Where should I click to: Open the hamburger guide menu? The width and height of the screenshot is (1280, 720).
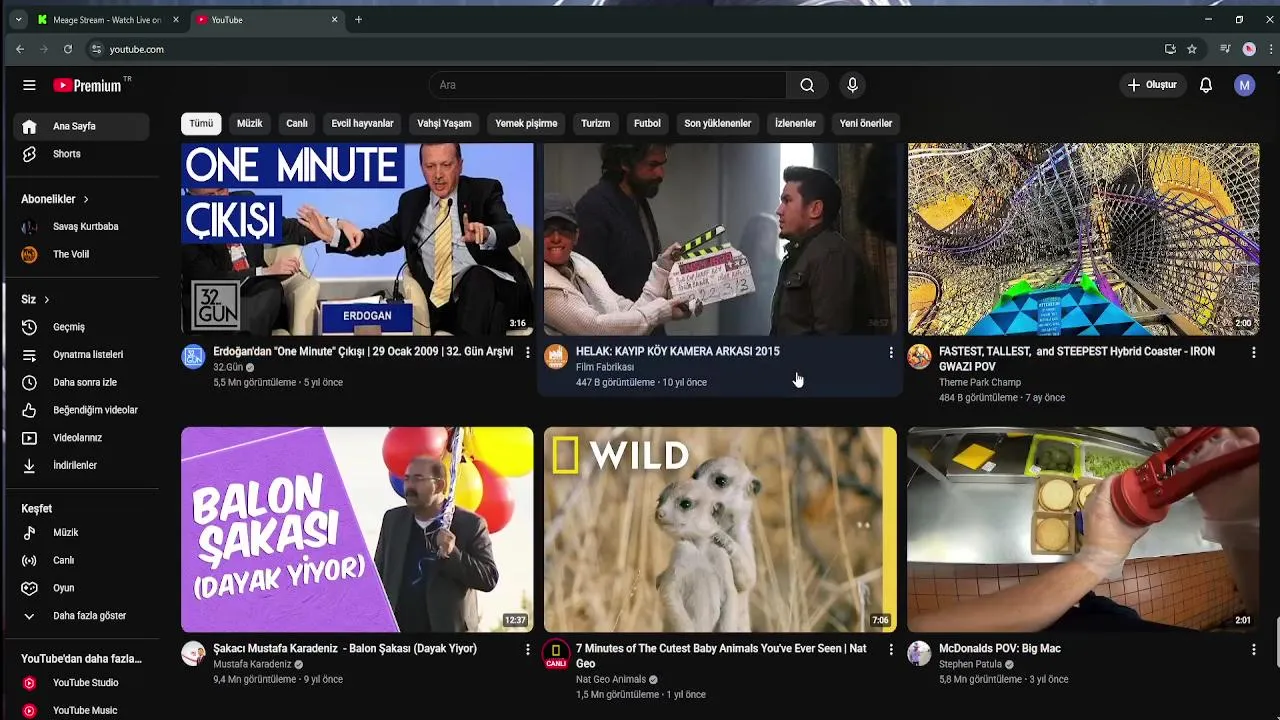pos(29,85)
